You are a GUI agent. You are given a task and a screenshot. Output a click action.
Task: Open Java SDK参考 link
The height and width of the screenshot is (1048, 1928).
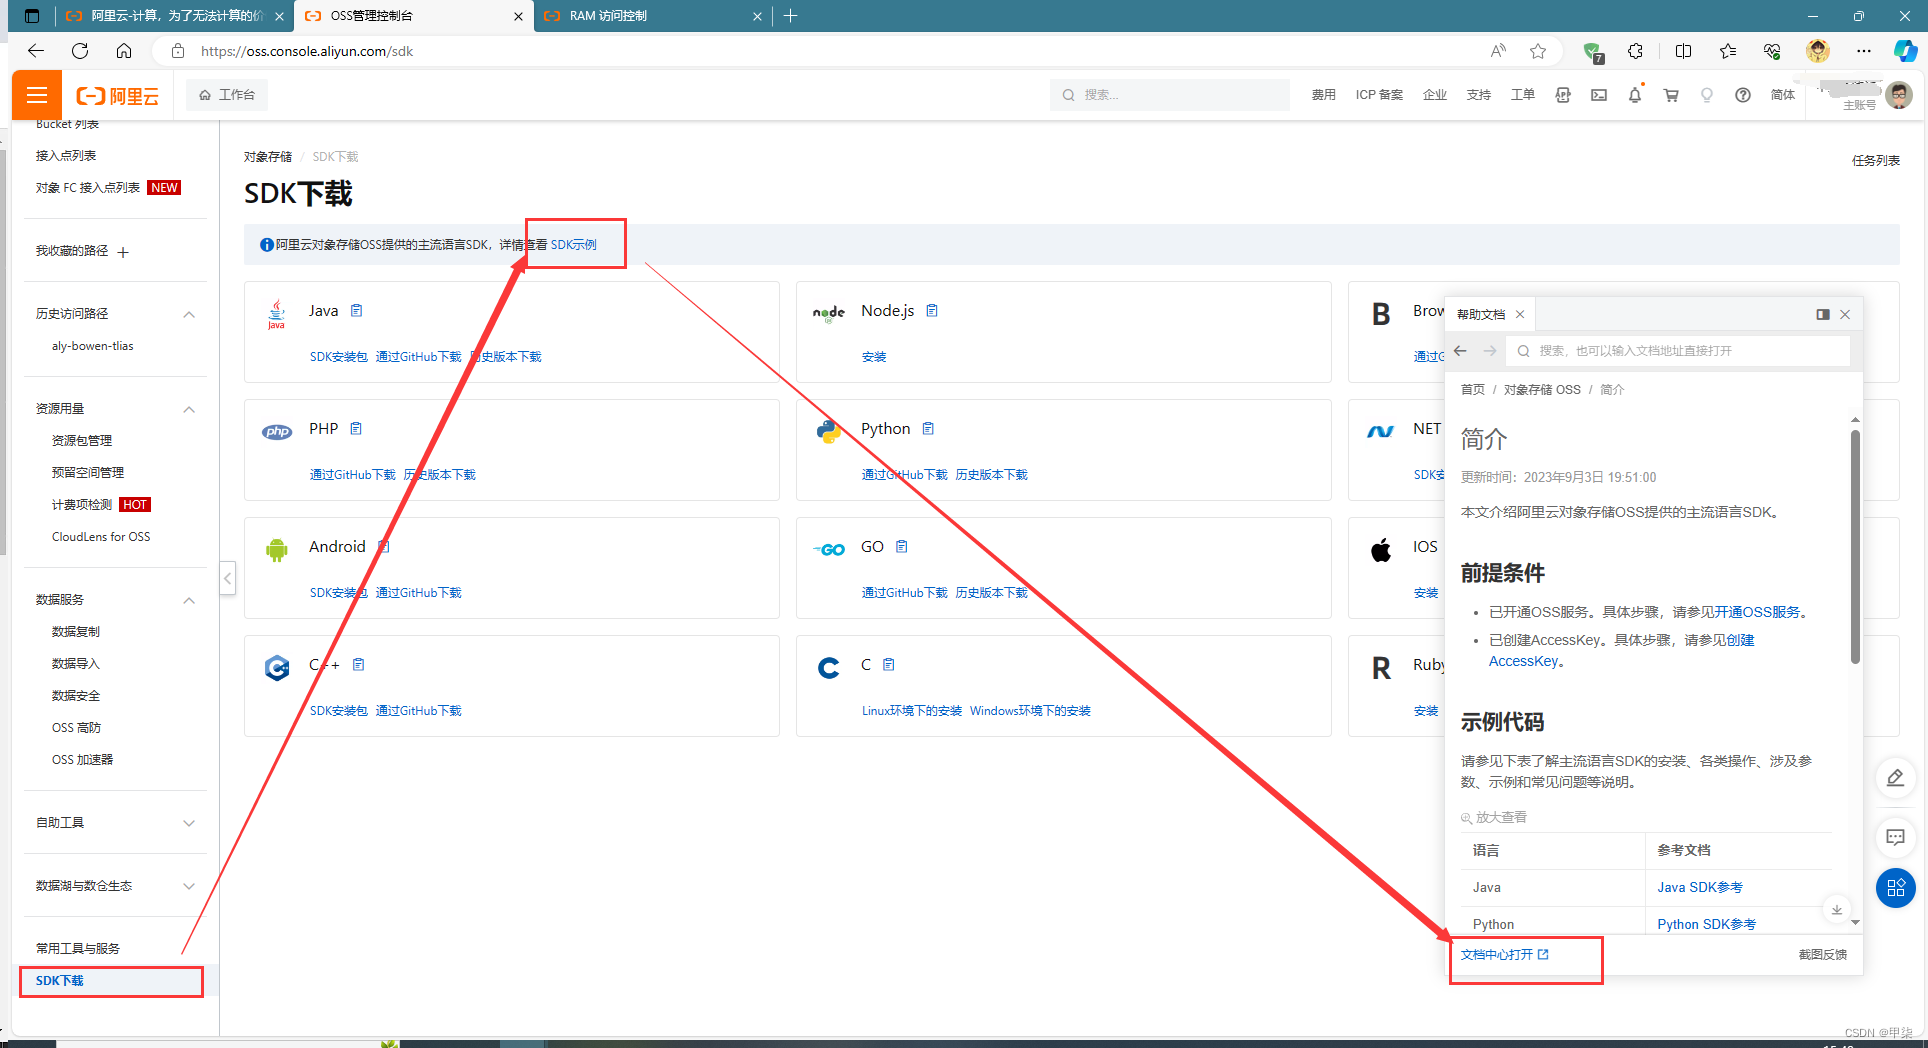(x=1699, y=888)
